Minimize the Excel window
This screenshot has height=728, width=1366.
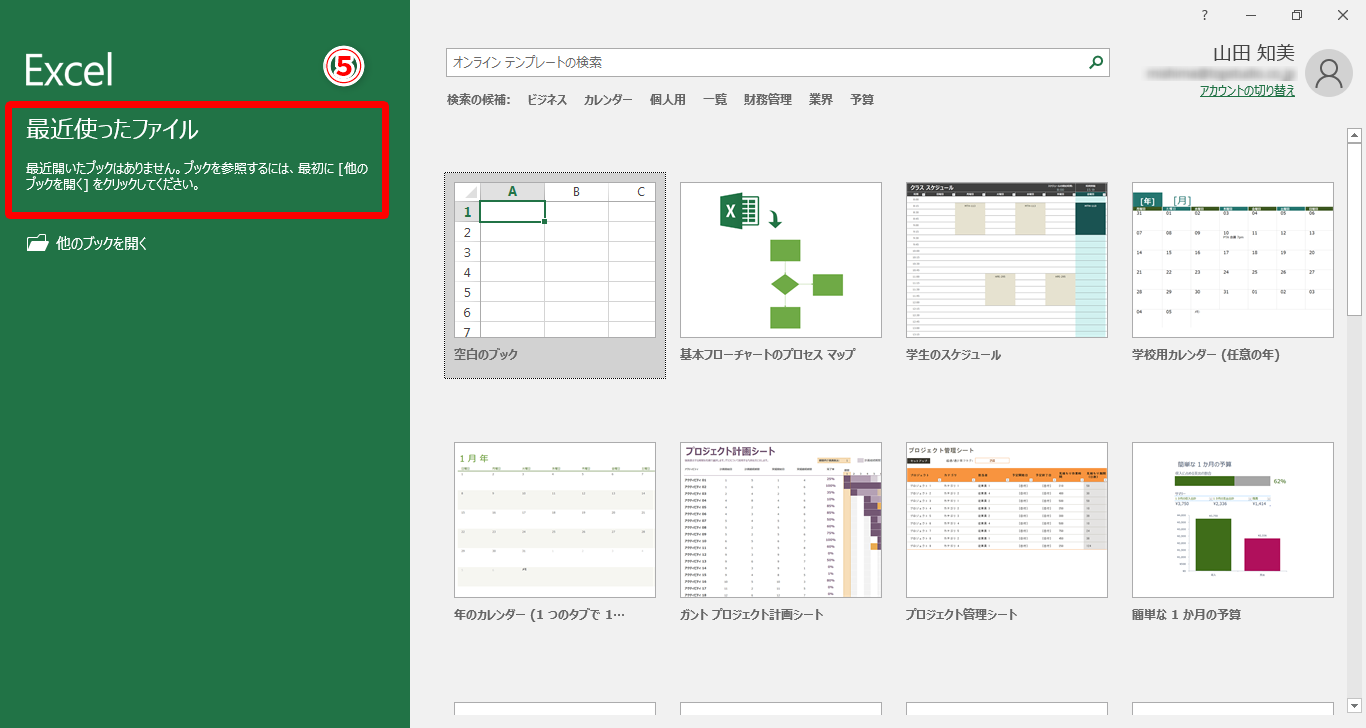pos(1251,15)
